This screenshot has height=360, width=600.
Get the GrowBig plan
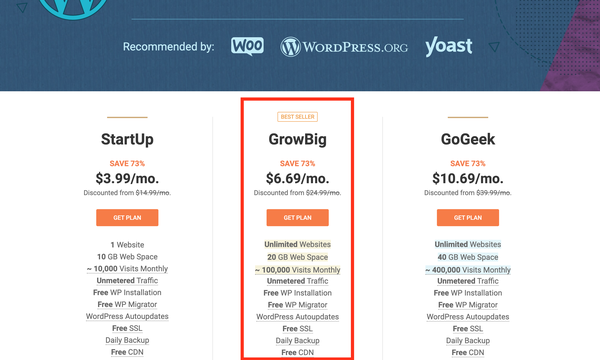pos(297,217)
